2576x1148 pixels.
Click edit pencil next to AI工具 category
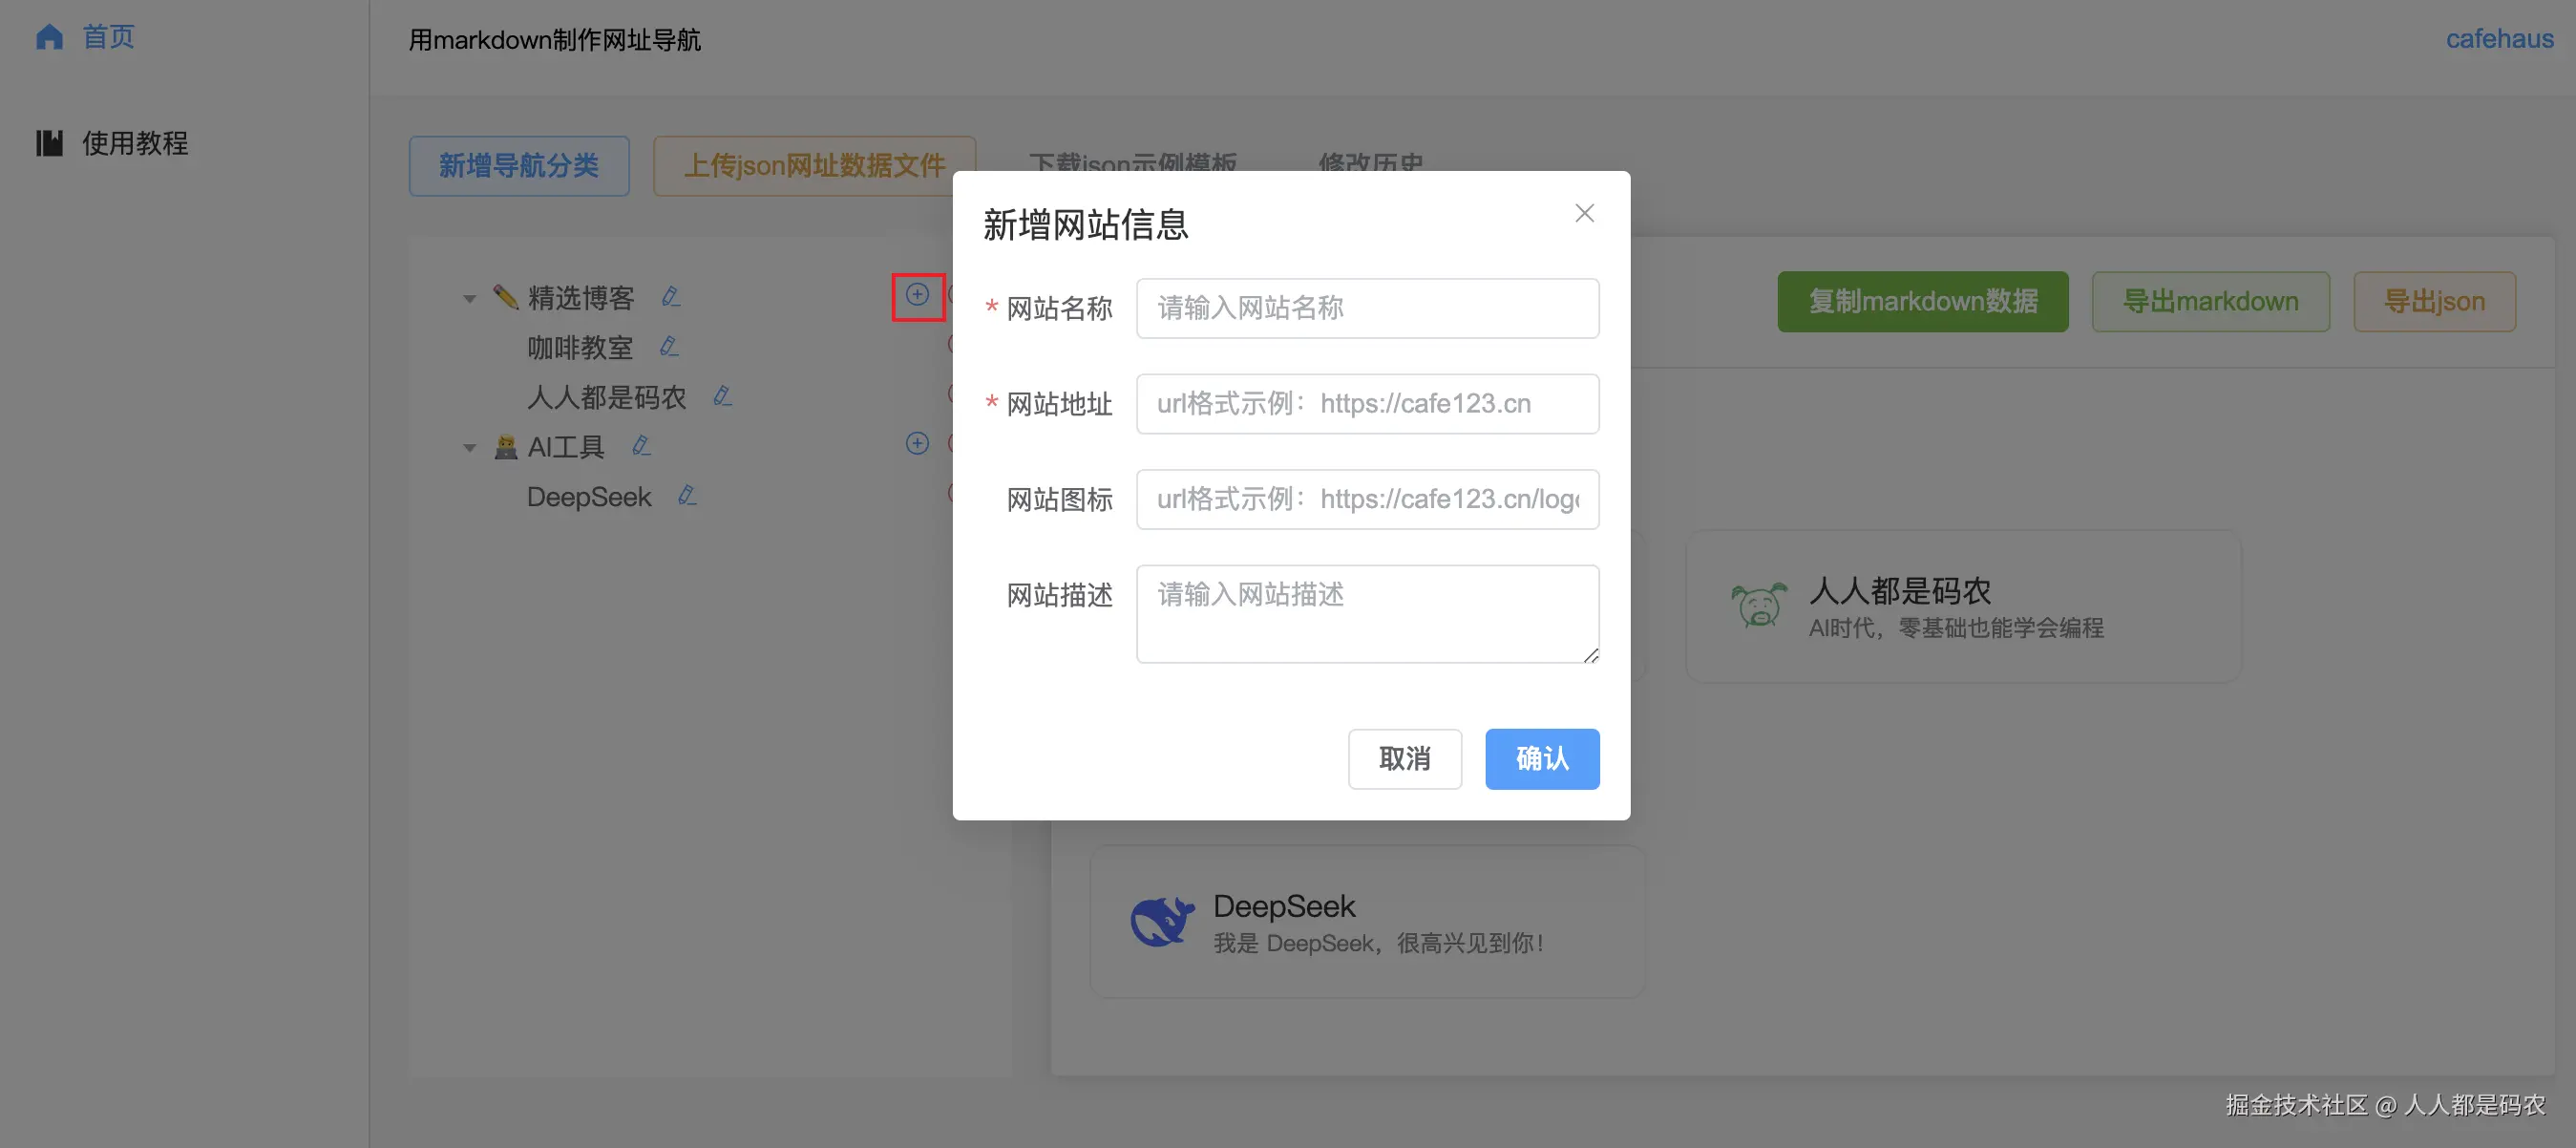pyautogui.click(x=641, y=446)
